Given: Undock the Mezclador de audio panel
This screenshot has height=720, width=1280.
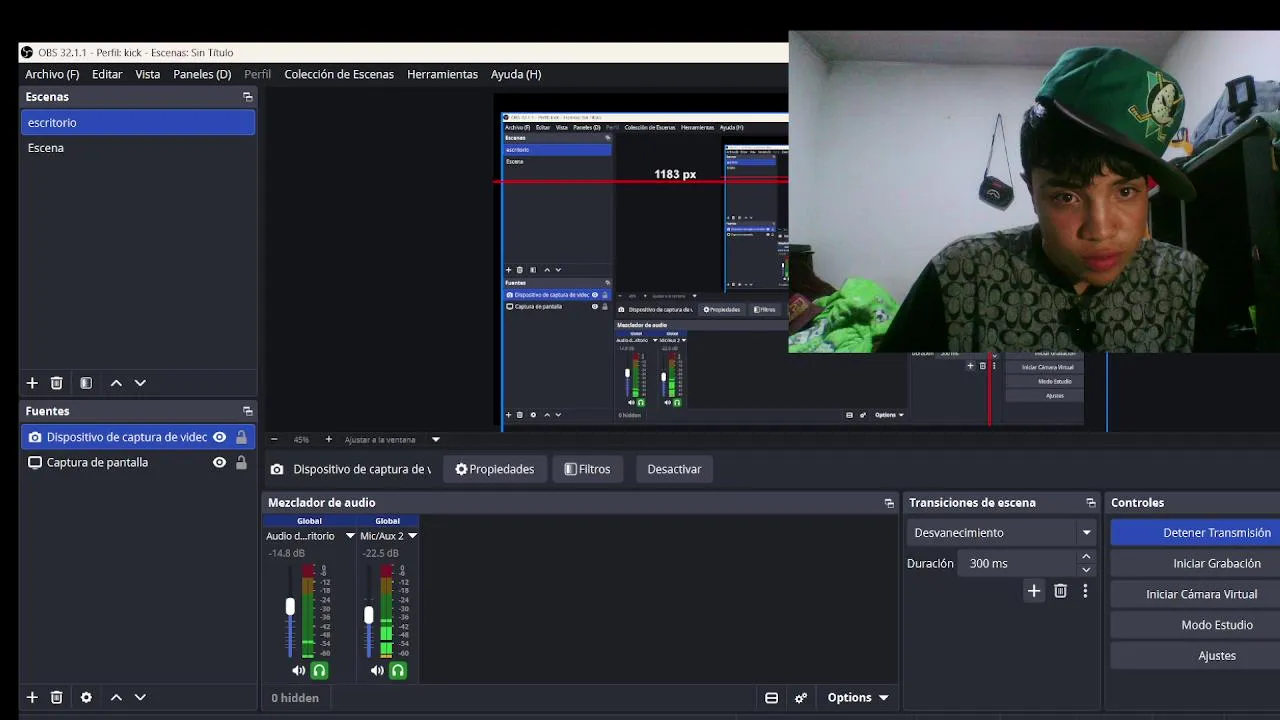Looking at the screenshot, I should tap(889, 503).
